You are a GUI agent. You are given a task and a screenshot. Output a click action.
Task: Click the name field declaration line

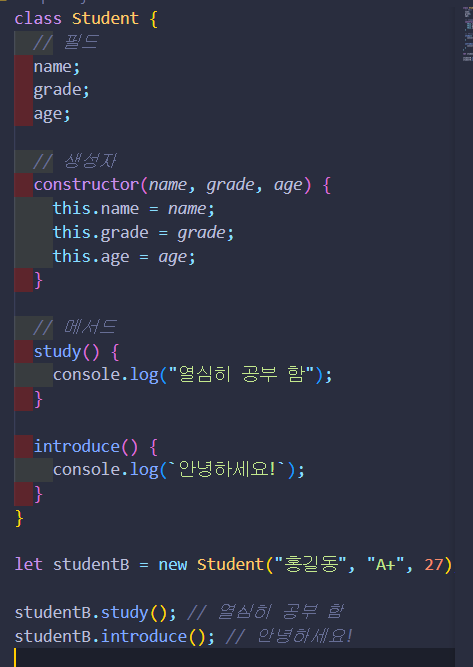pyautogui.click(x=57, y=67)
